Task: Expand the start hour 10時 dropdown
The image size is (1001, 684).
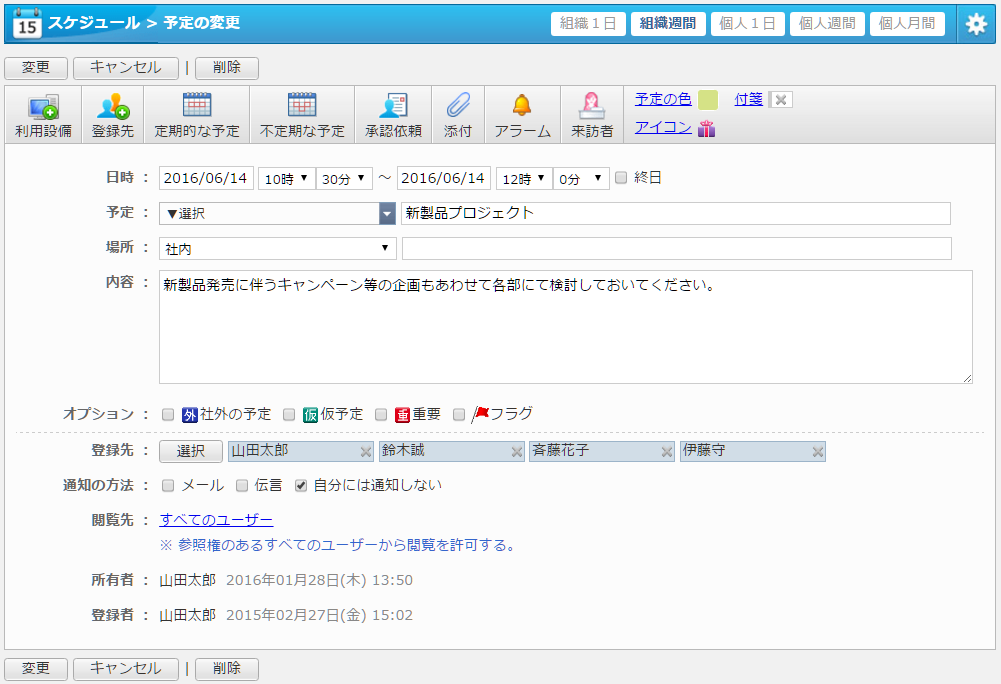Action: coord(285,179)
